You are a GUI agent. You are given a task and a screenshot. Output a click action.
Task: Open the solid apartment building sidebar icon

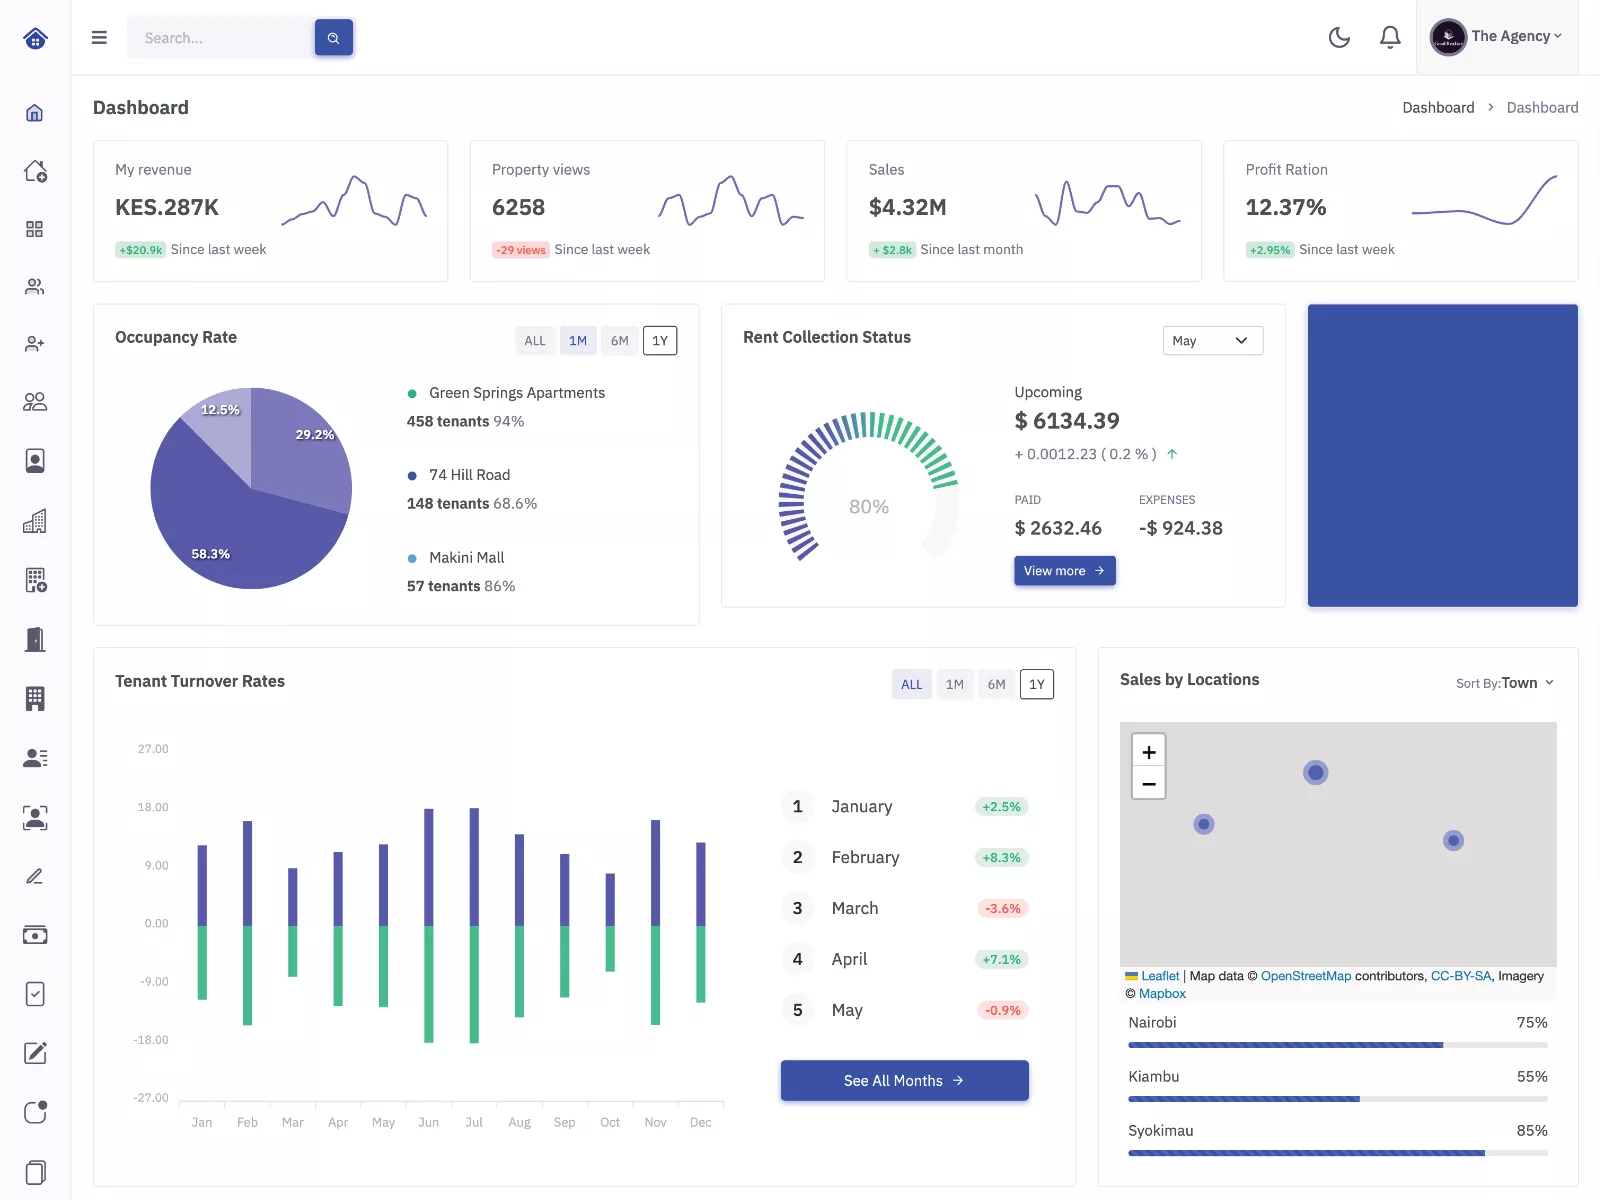click(x=35, y=699)
